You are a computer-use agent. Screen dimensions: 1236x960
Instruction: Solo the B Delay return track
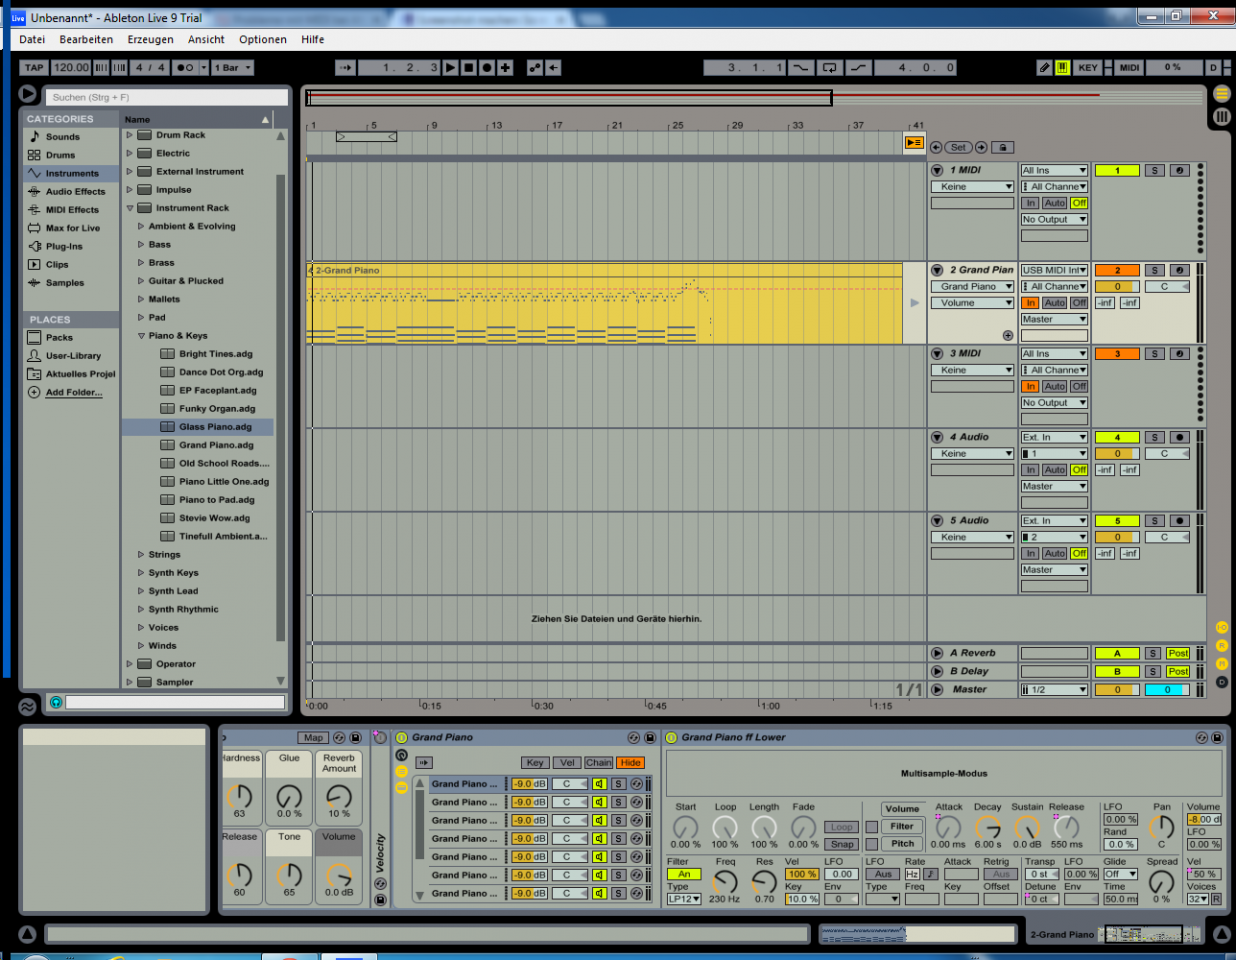click(1153, 672)
